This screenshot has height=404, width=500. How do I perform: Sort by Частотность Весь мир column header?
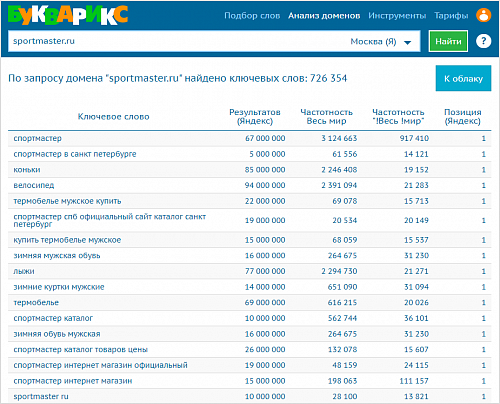[326, 117]
